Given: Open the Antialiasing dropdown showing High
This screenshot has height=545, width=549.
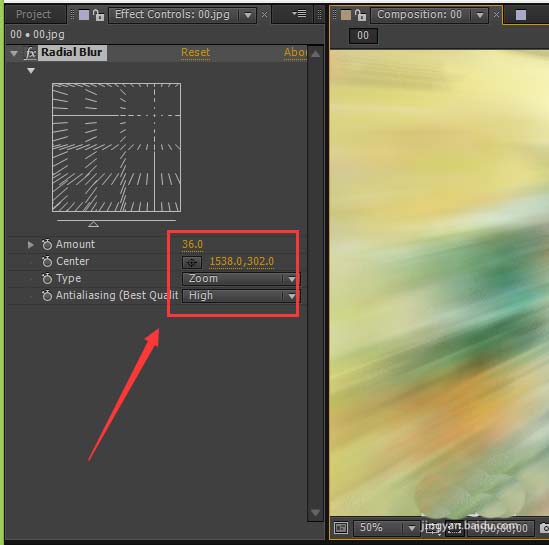Looking at the screenshot, I should (241, 296).
